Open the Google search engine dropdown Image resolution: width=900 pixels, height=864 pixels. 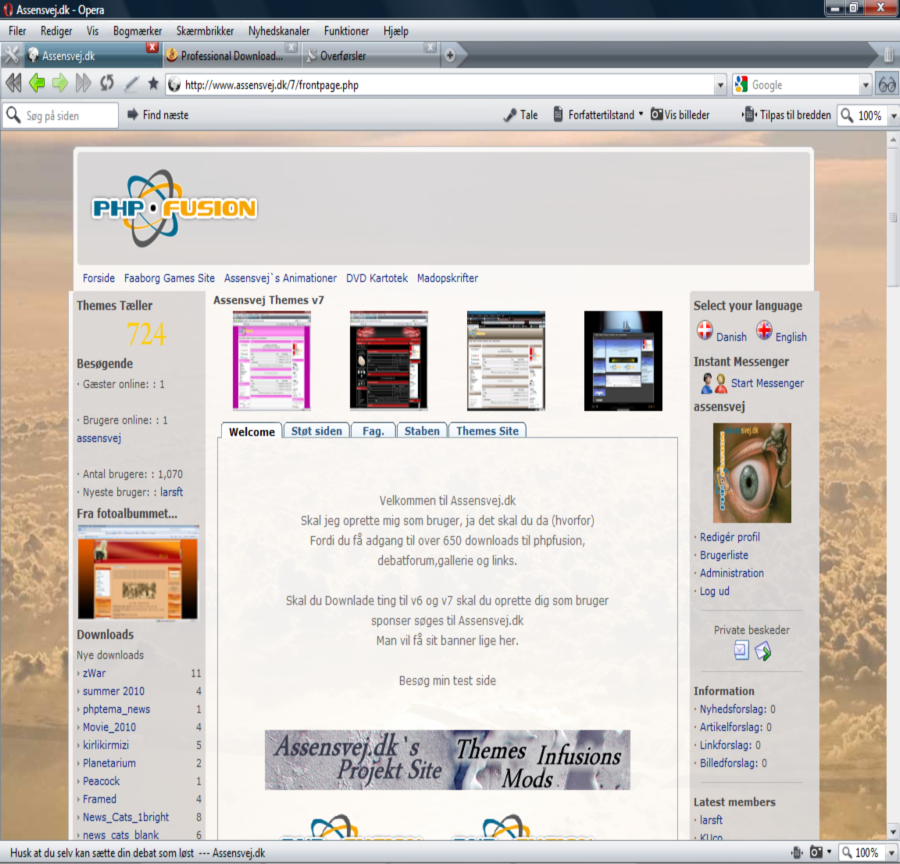click(x=866, y=86)
